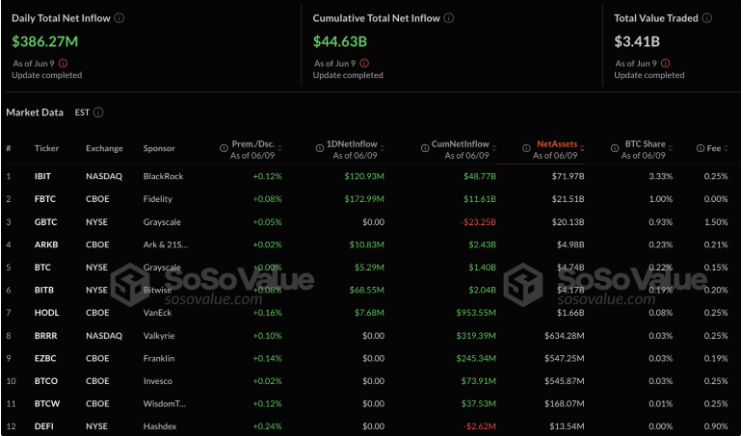Click the $386.27M daily inflow value
Viewport: 744px width, 436px height.
point(45,42)
